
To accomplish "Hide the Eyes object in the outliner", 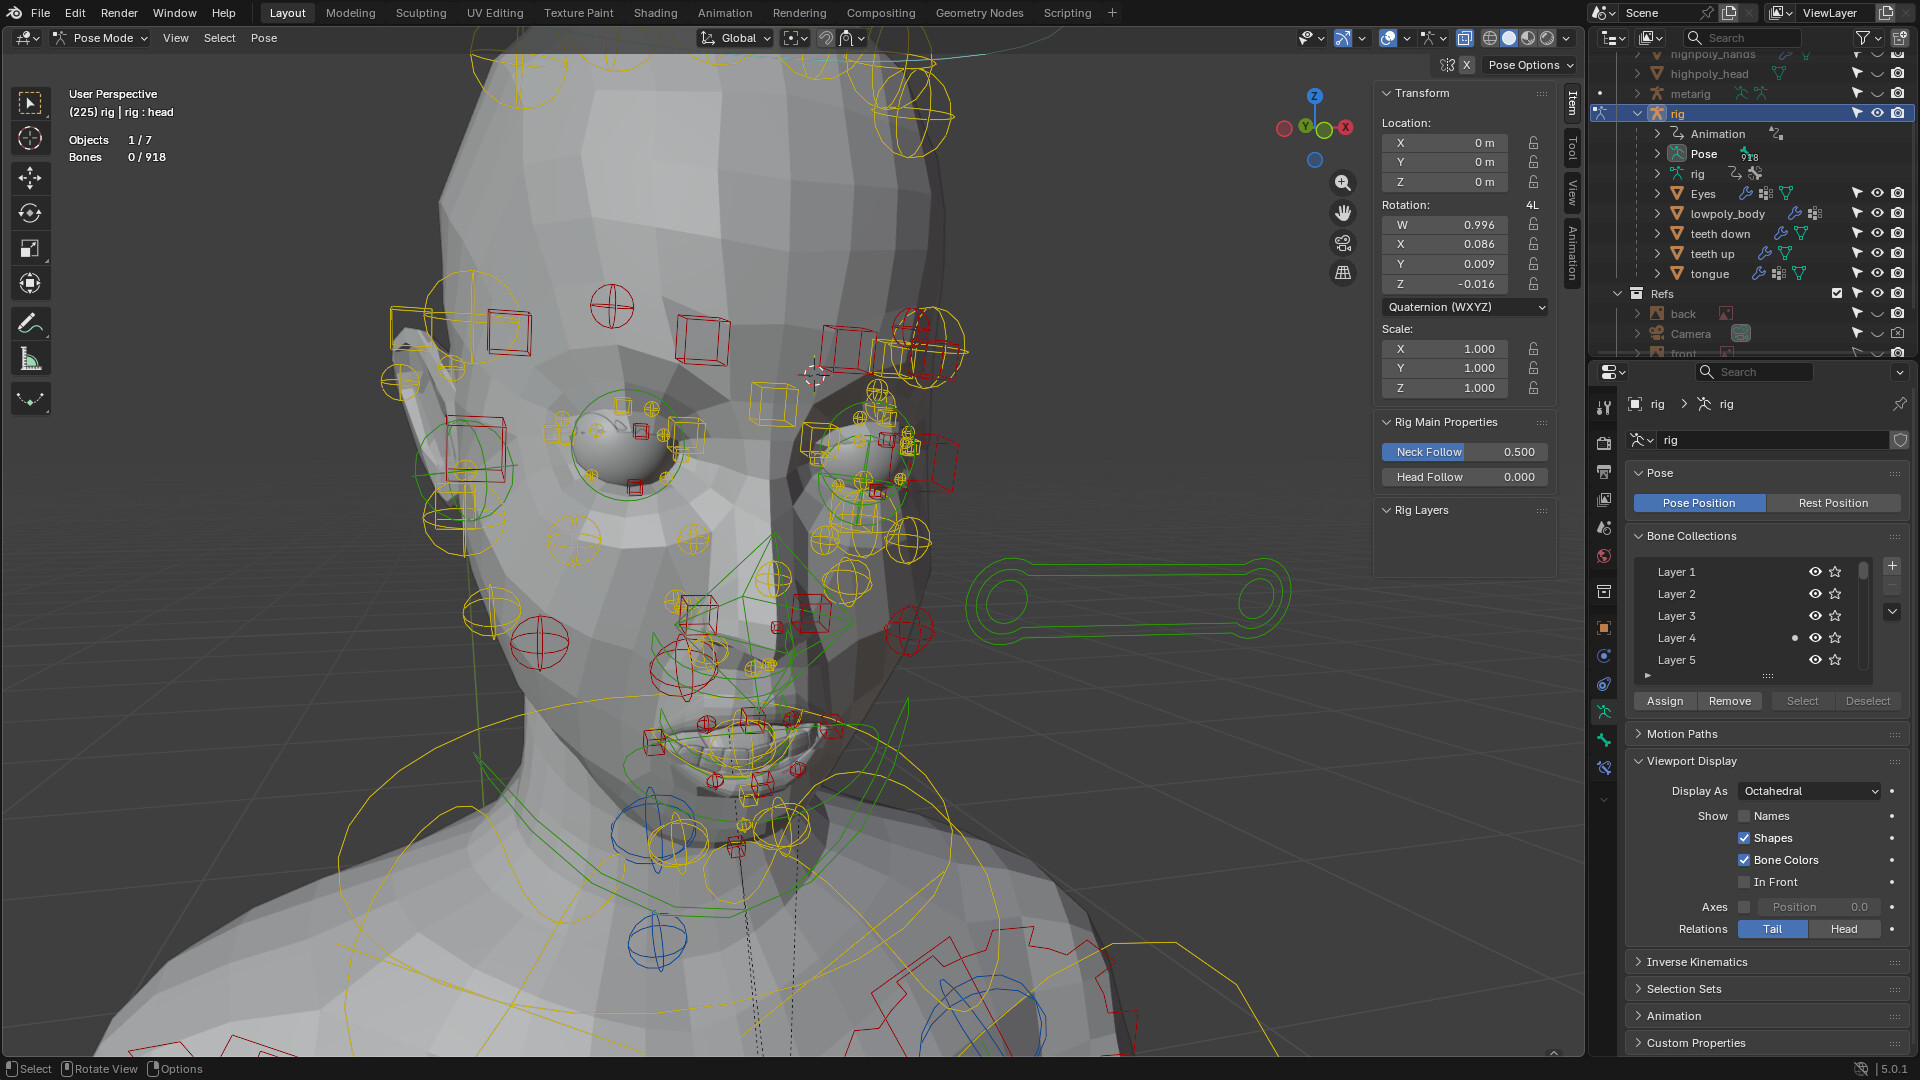I will click(1877, 193).
